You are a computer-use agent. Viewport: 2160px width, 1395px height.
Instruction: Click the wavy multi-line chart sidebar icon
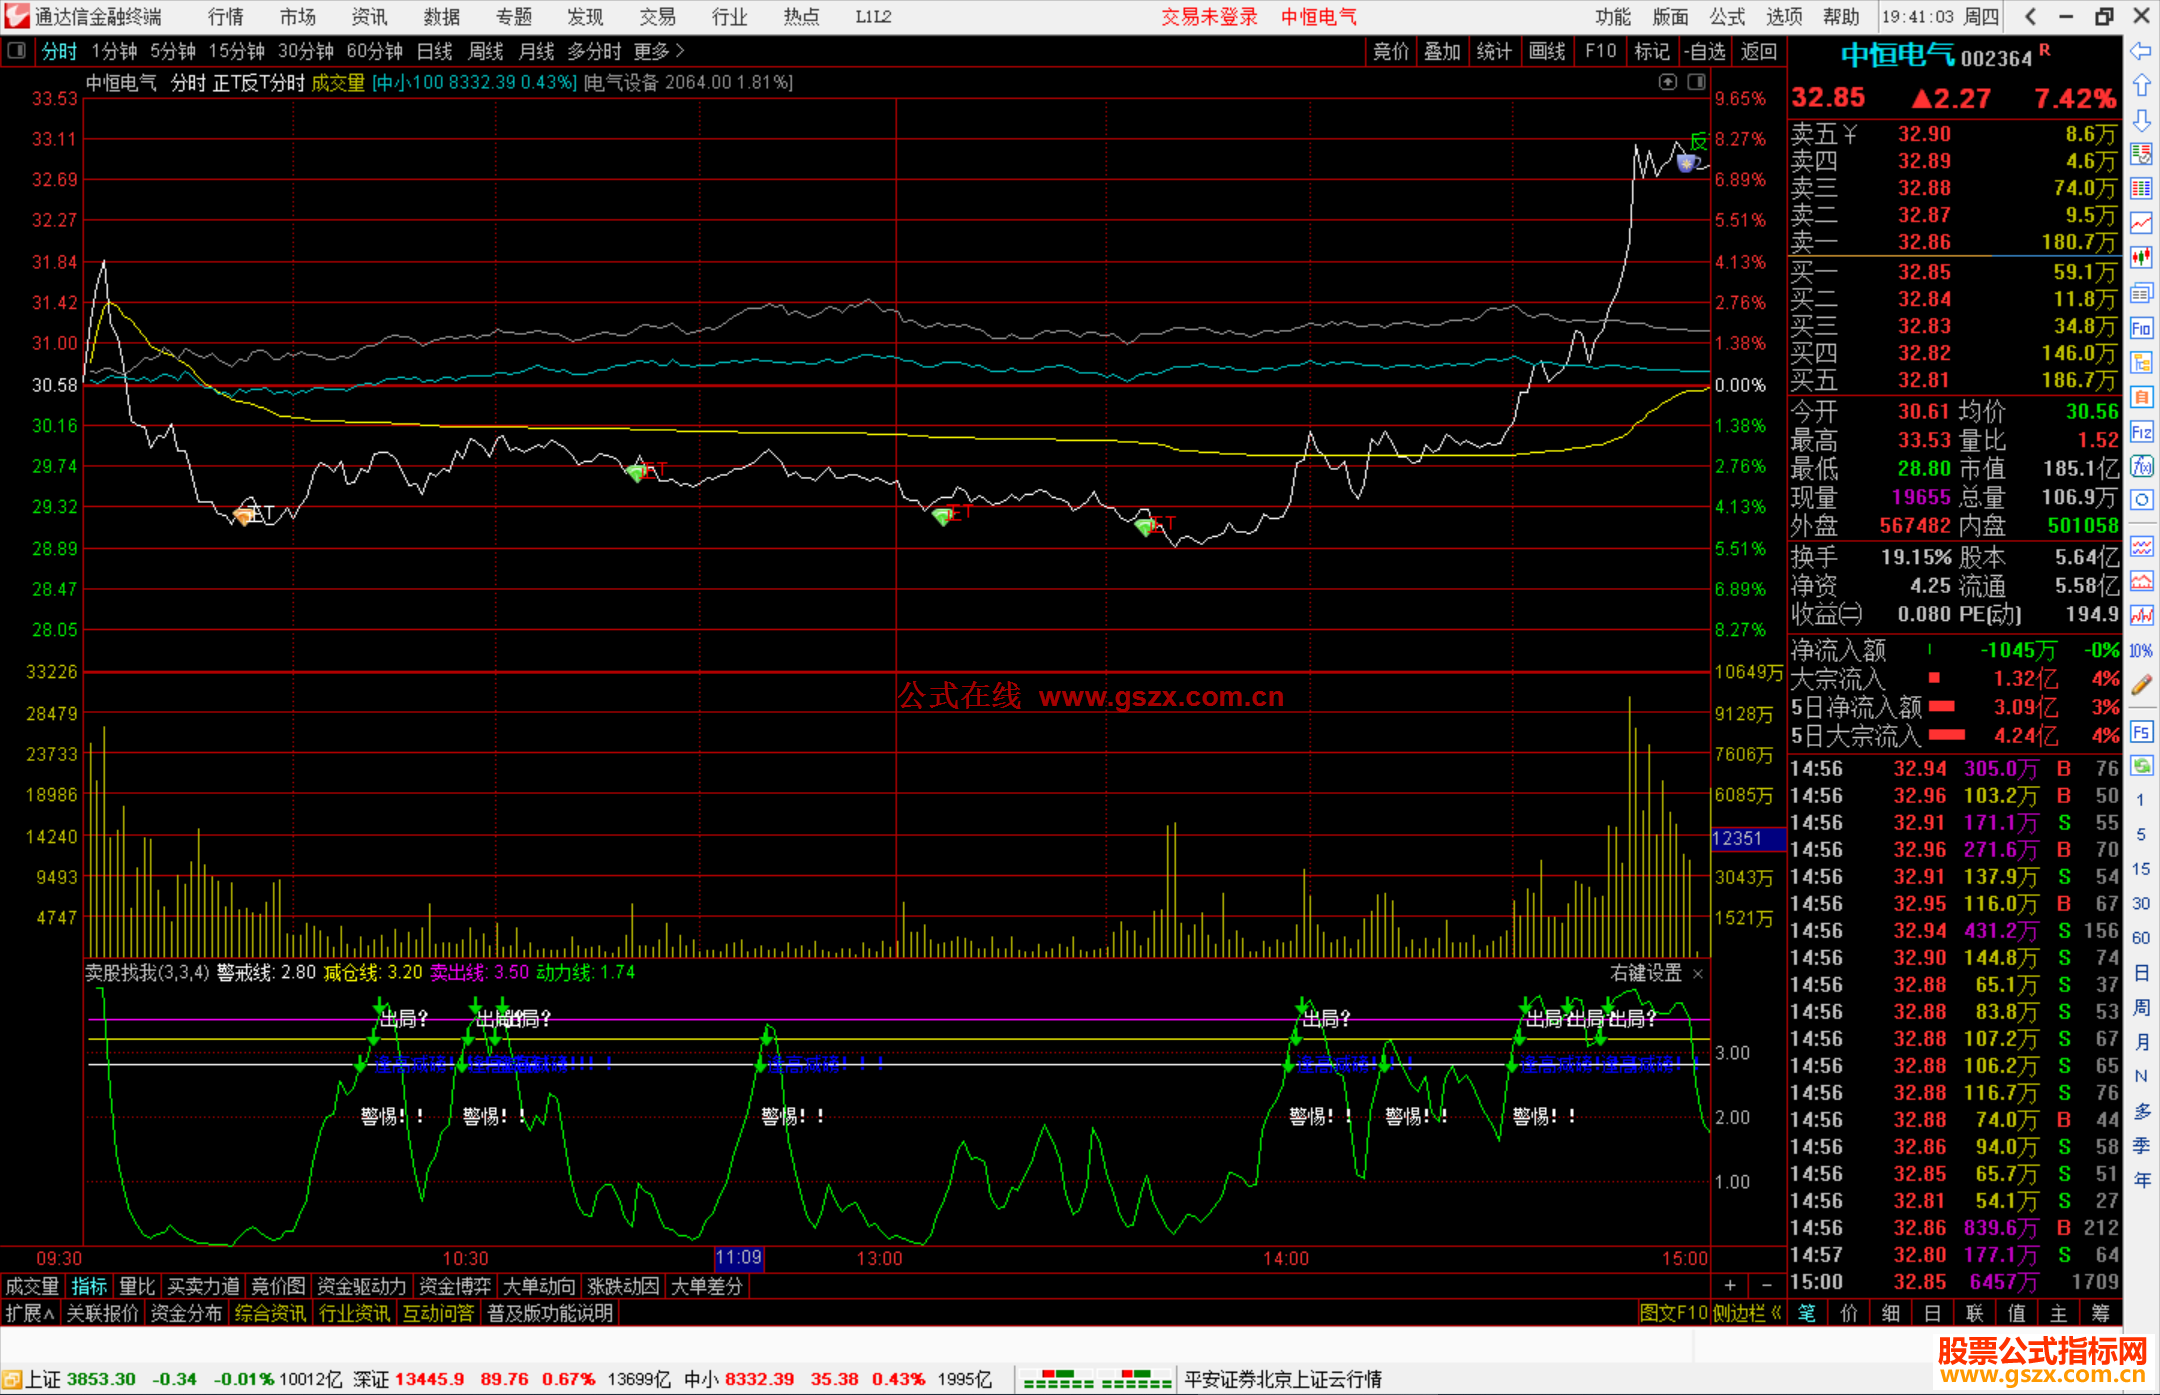click(2141, 546)
